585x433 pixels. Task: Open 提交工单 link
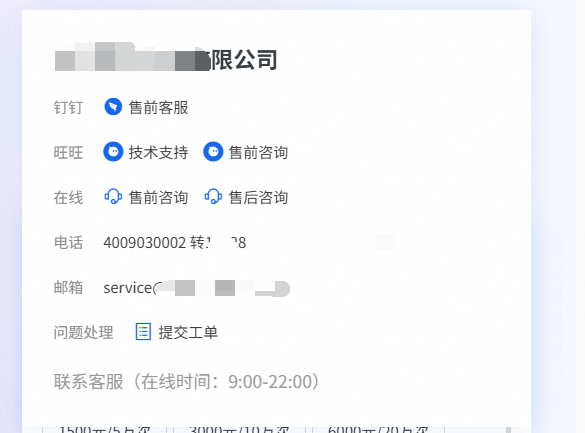click(x=188, y=332)
